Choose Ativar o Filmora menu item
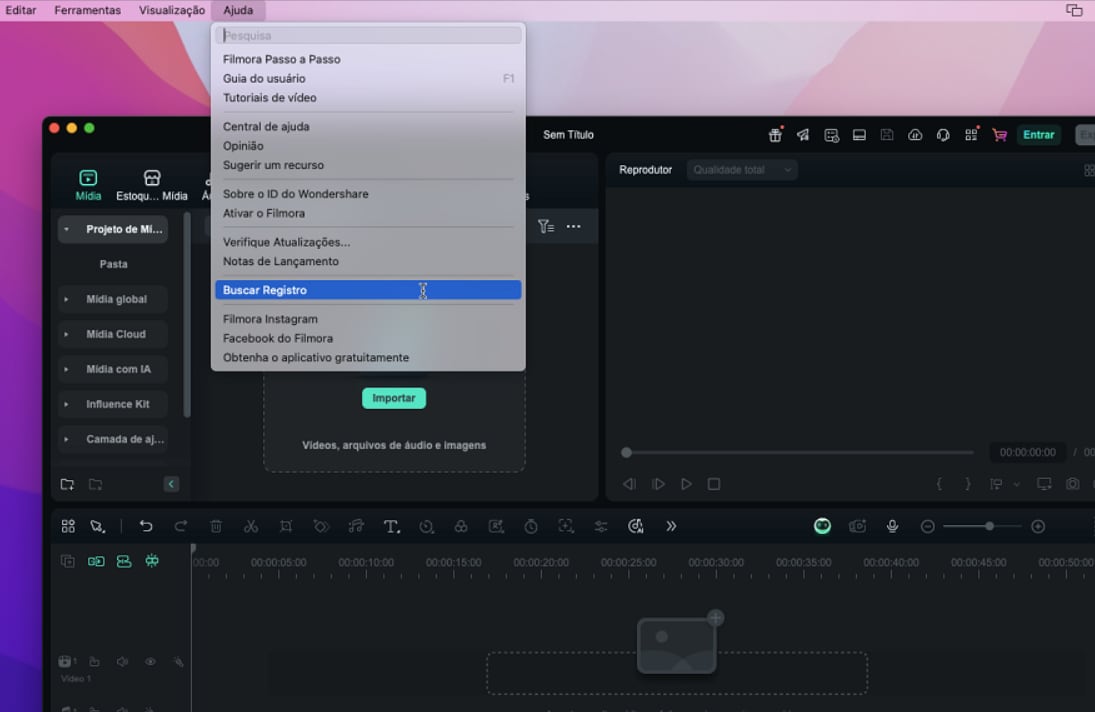1095x712 pixels. [x=368, y=213]
